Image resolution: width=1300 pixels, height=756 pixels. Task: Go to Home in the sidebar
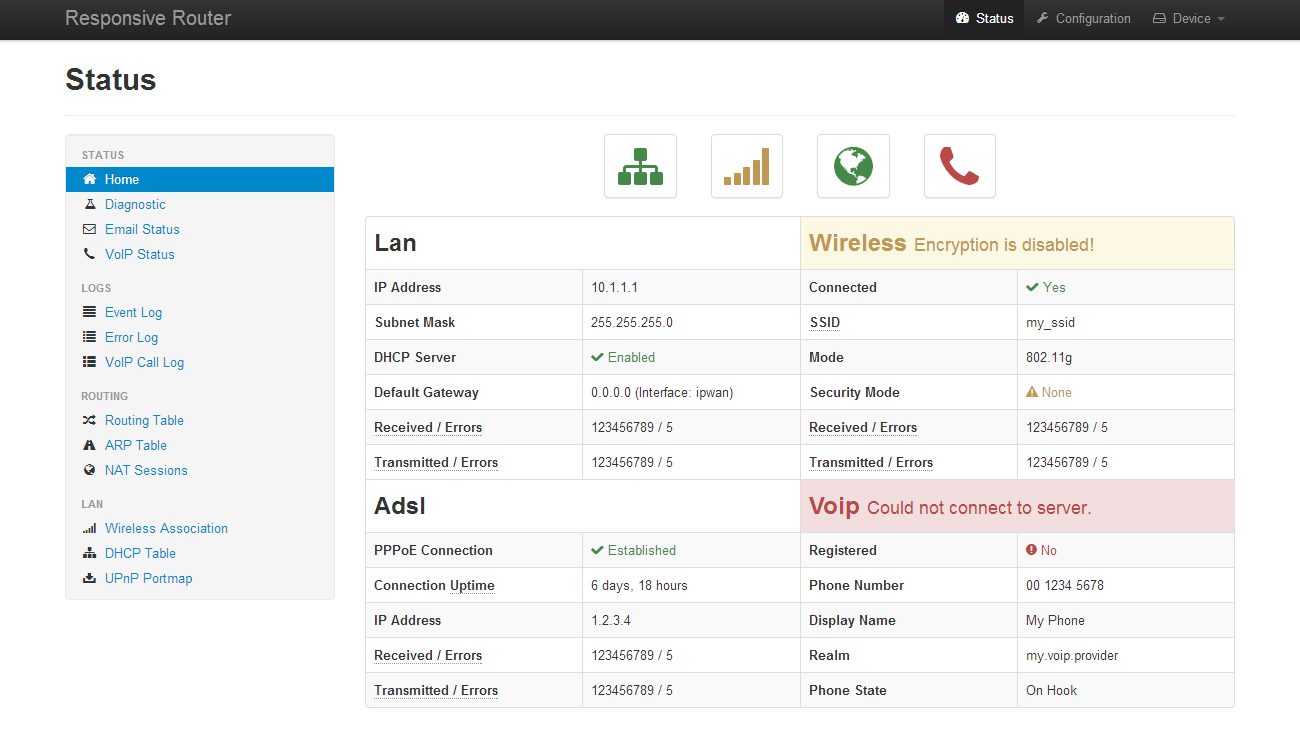coord(122,179)
